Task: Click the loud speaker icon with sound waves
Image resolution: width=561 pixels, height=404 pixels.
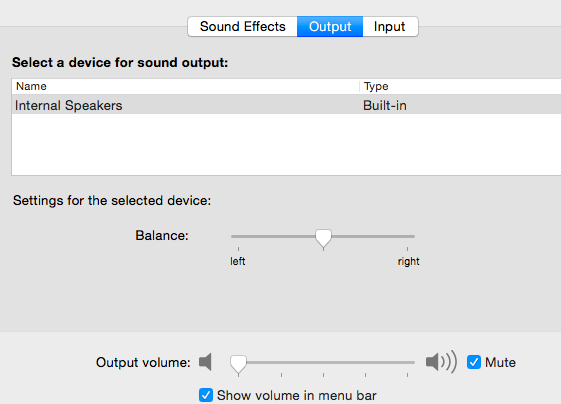Action: pyautogui.click(x=441, y=361)
